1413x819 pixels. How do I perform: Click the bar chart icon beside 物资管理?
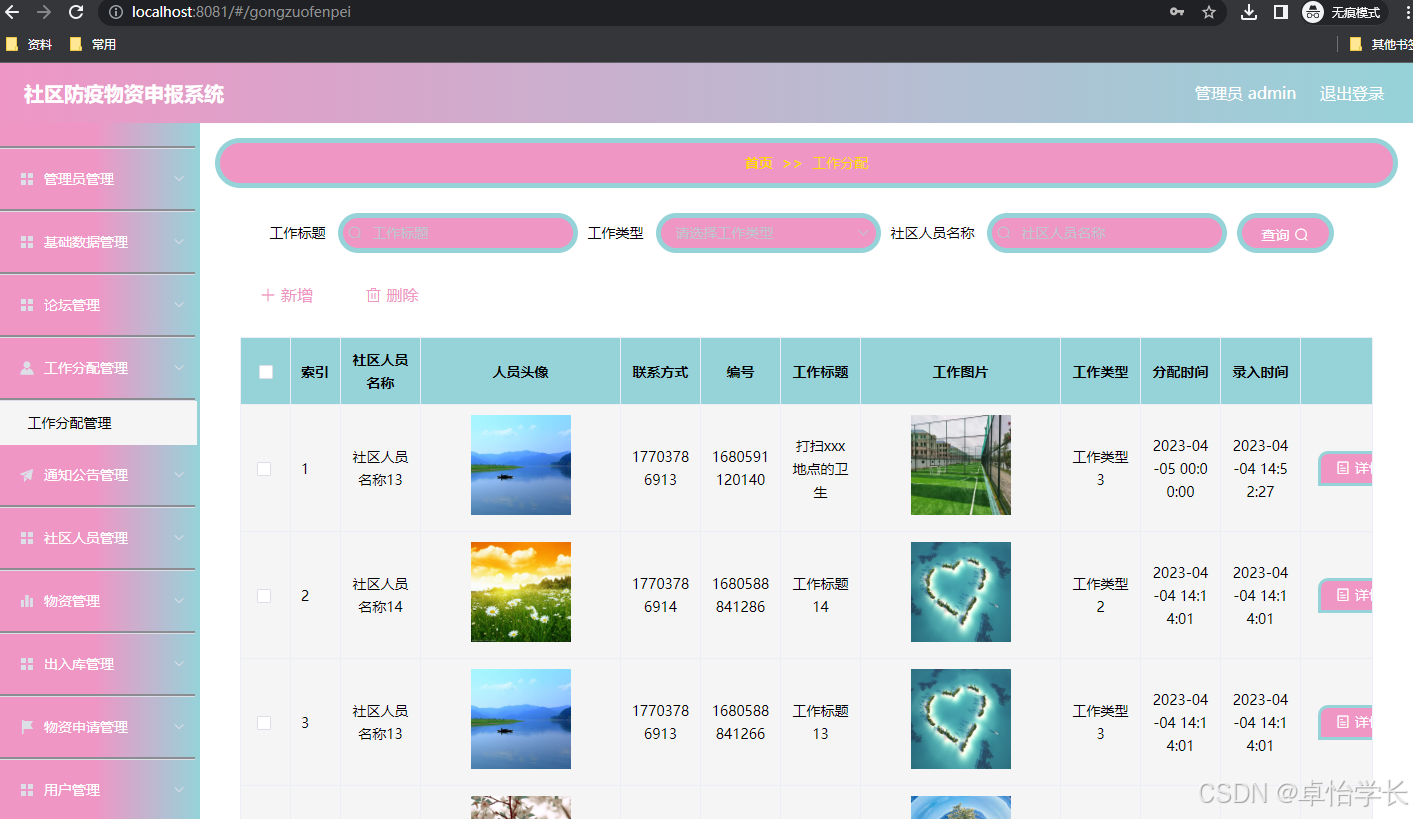27,601
